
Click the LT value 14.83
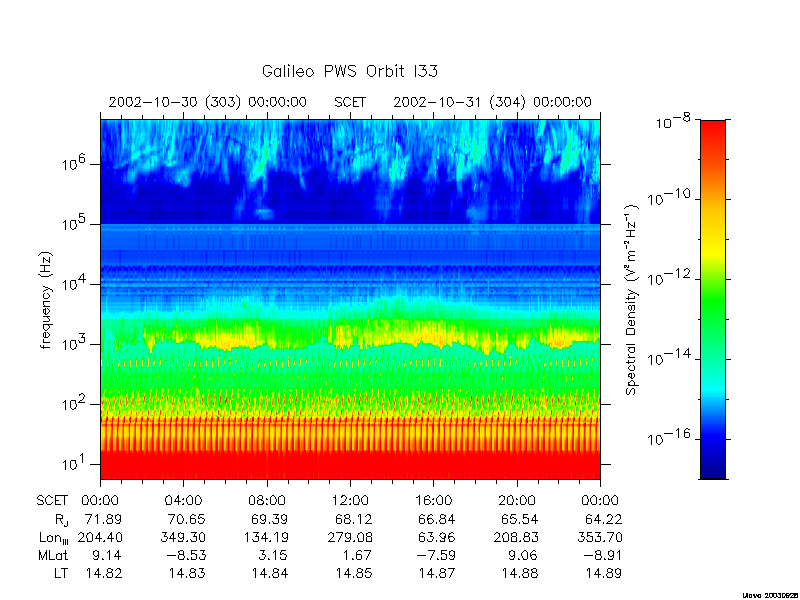tap(187, 573)
